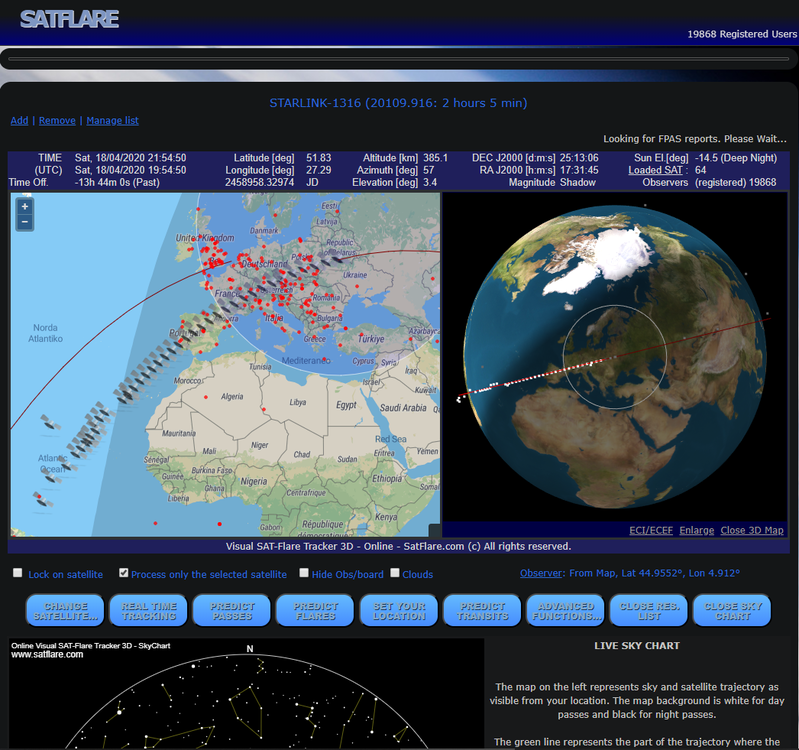This screenshot has width=799, height=750.
Task: Click the Remove link
Action: pyautogui.click(x=57, y=121)
